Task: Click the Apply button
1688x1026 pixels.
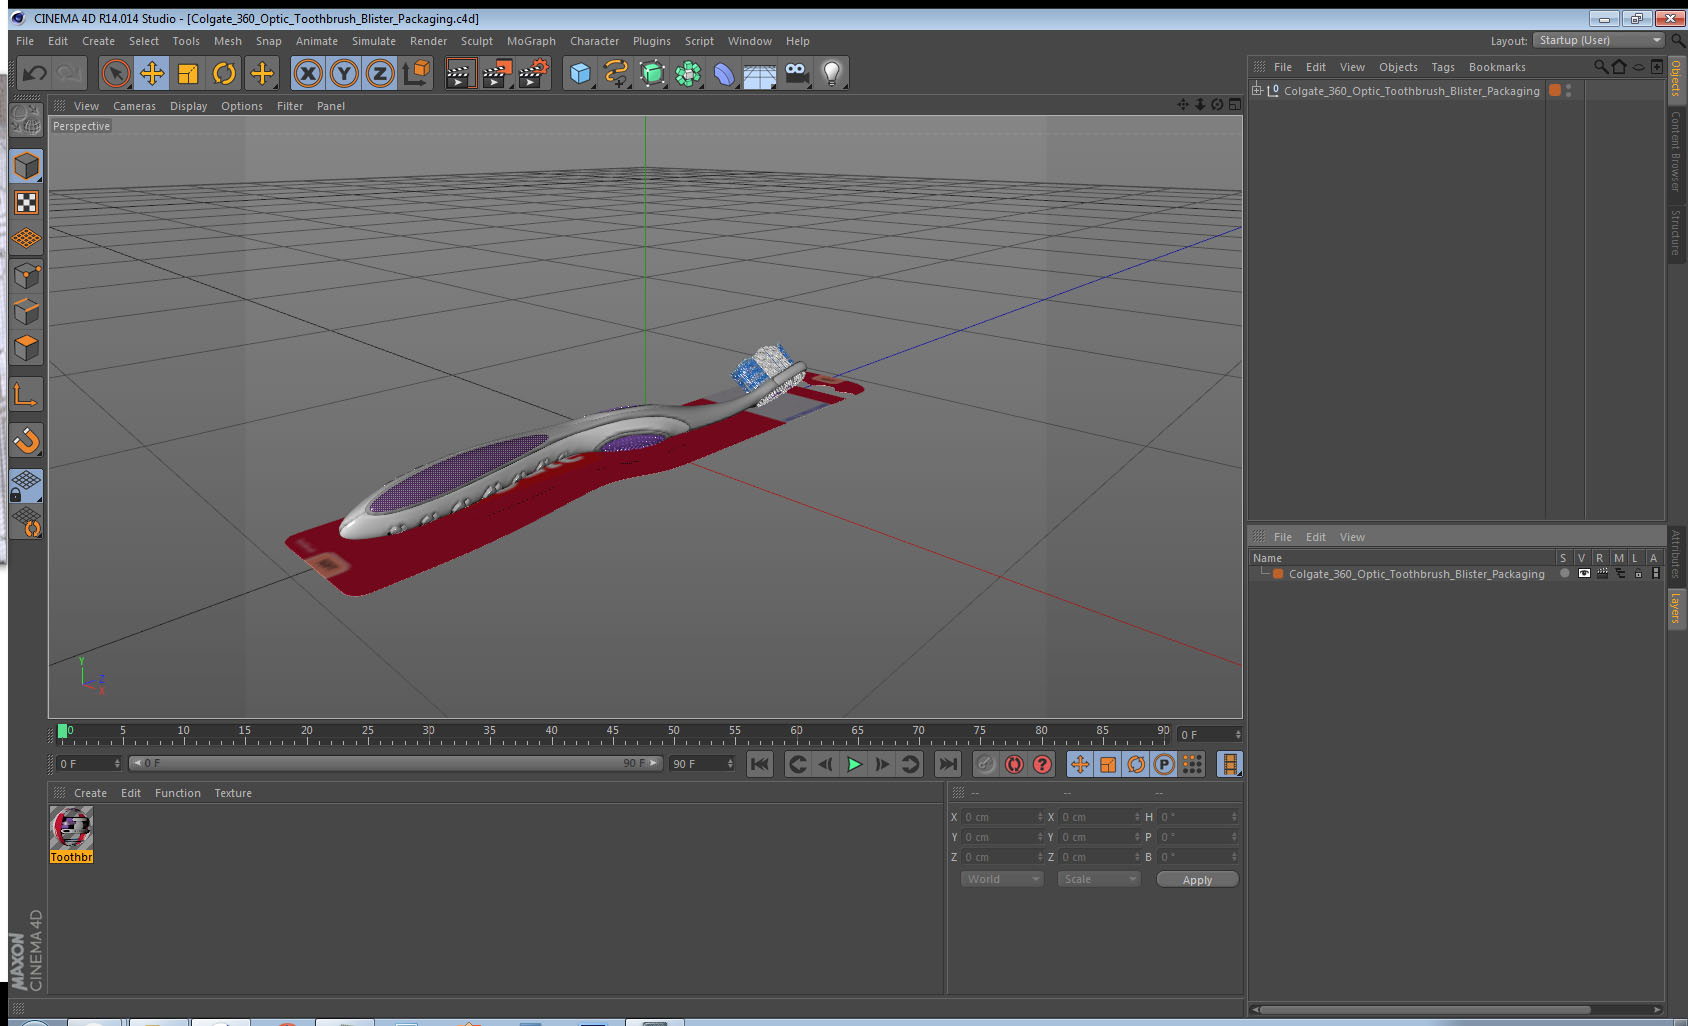Action: point(1197,879)
